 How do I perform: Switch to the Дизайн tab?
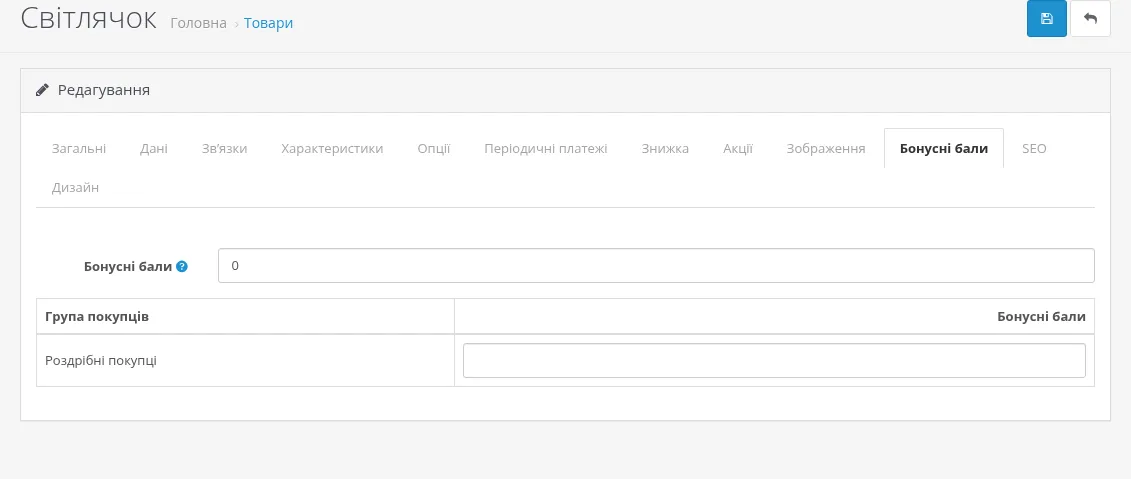(75, 188)
